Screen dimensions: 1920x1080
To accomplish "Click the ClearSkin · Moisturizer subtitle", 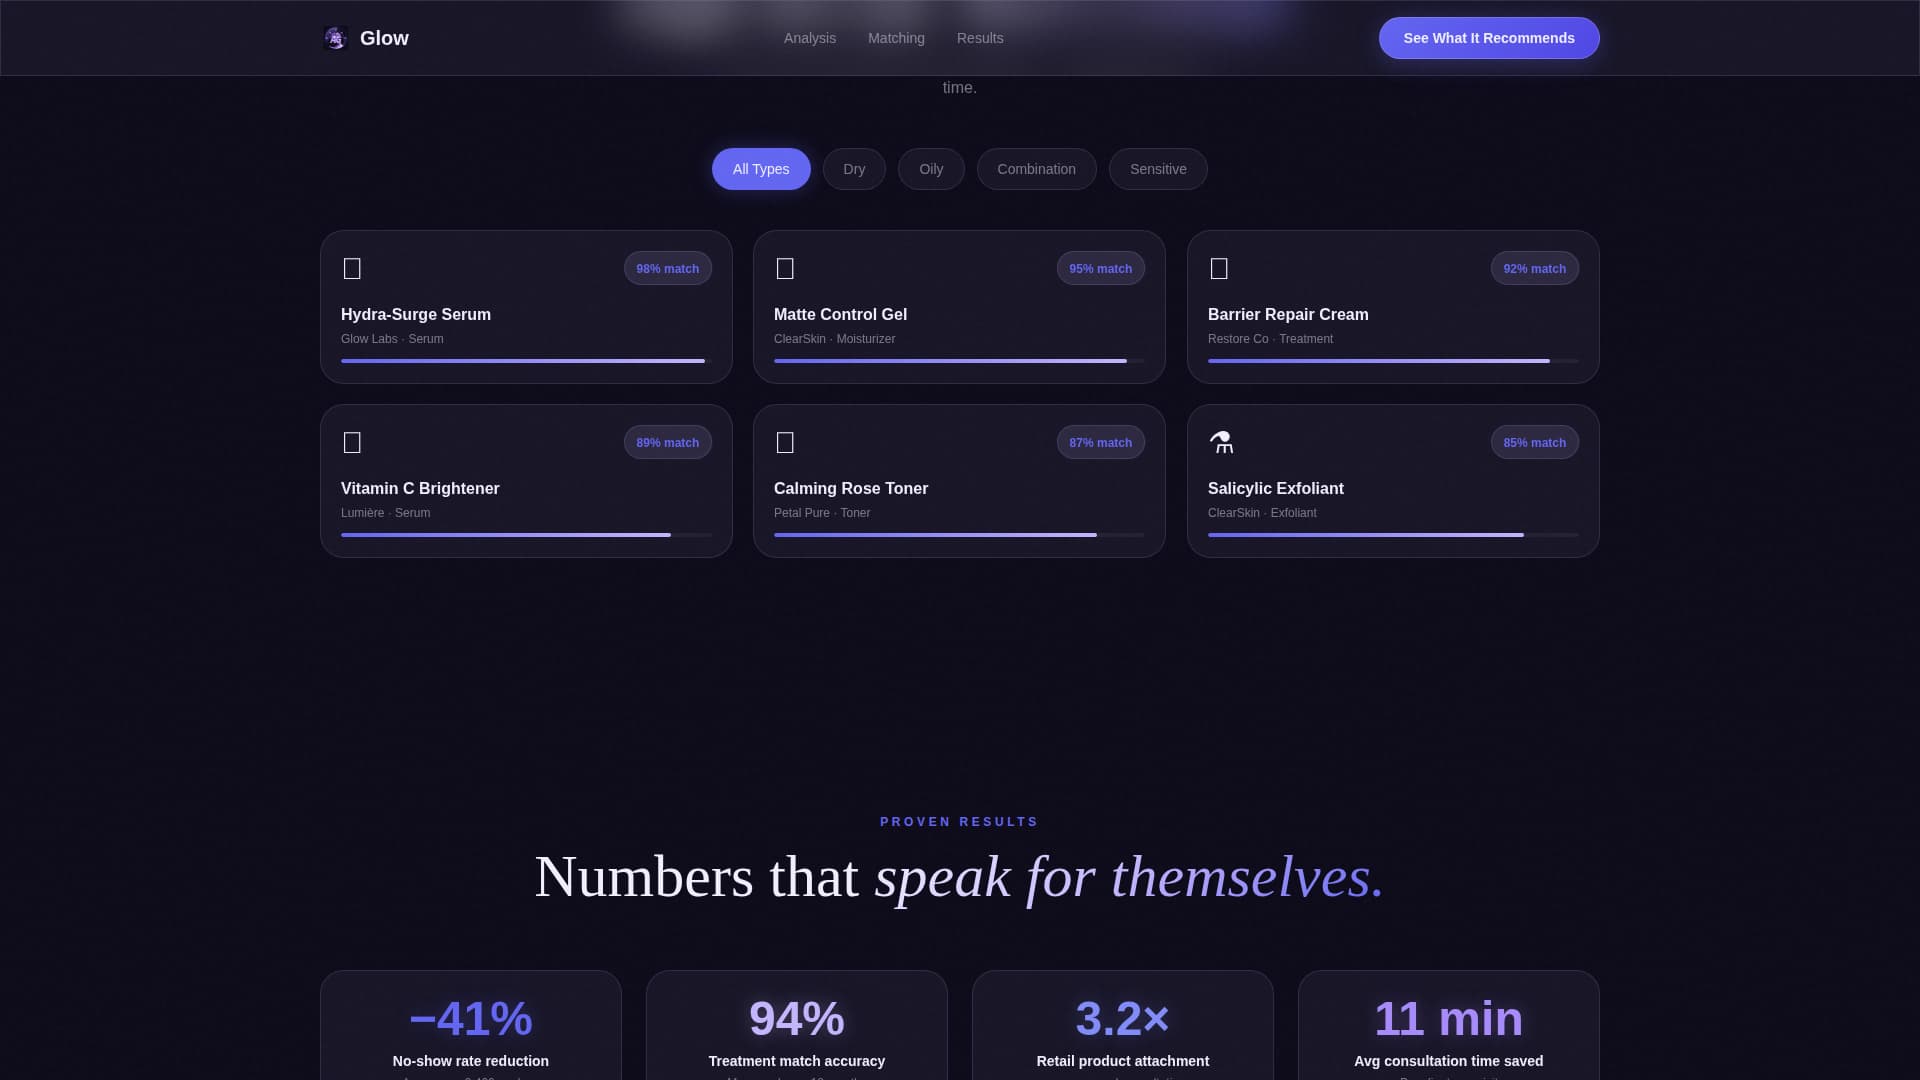I will click(x=834, y=339).
